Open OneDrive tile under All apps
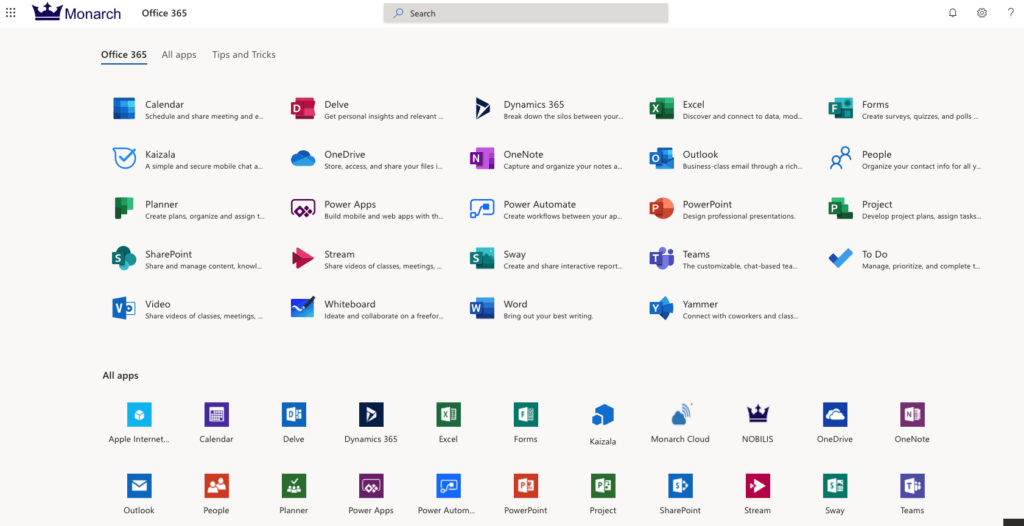 pos(835,422)
